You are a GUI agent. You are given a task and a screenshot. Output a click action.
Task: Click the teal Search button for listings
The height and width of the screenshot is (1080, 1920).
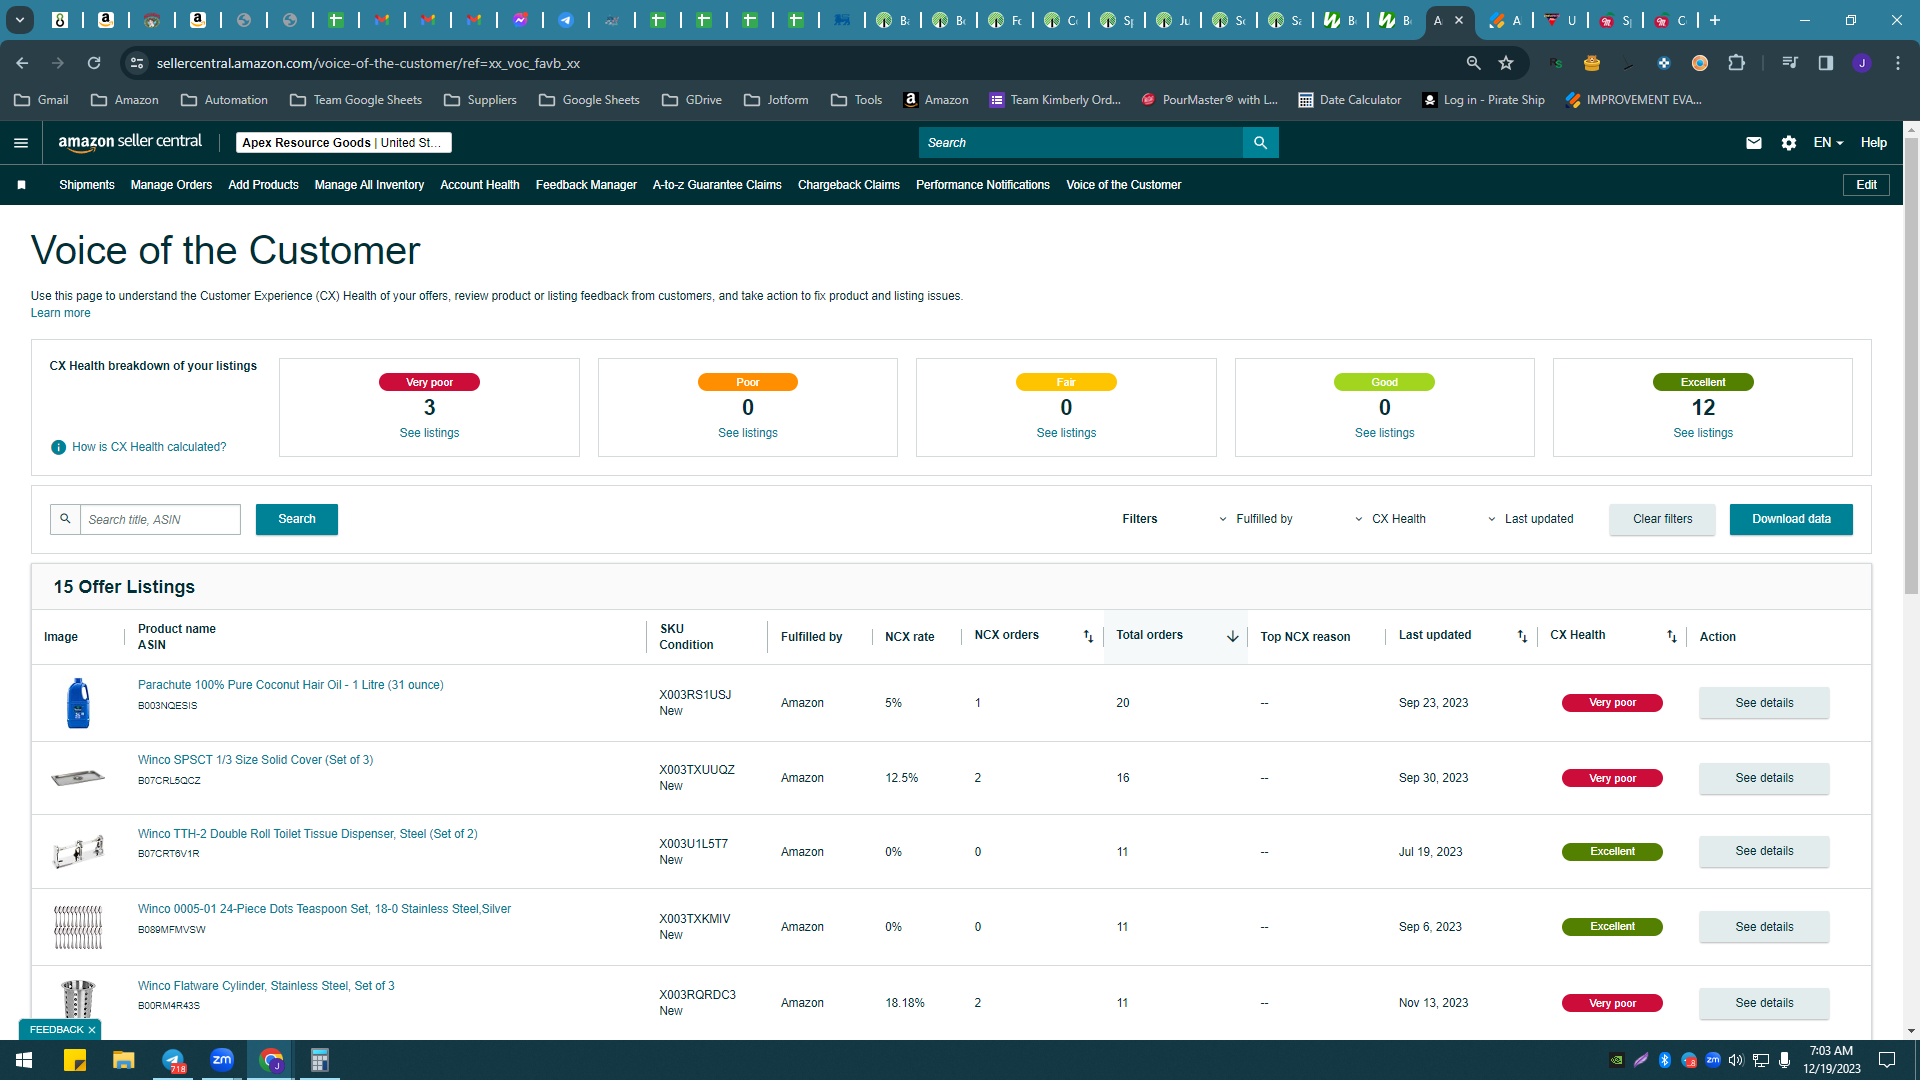tap(297, 519)
